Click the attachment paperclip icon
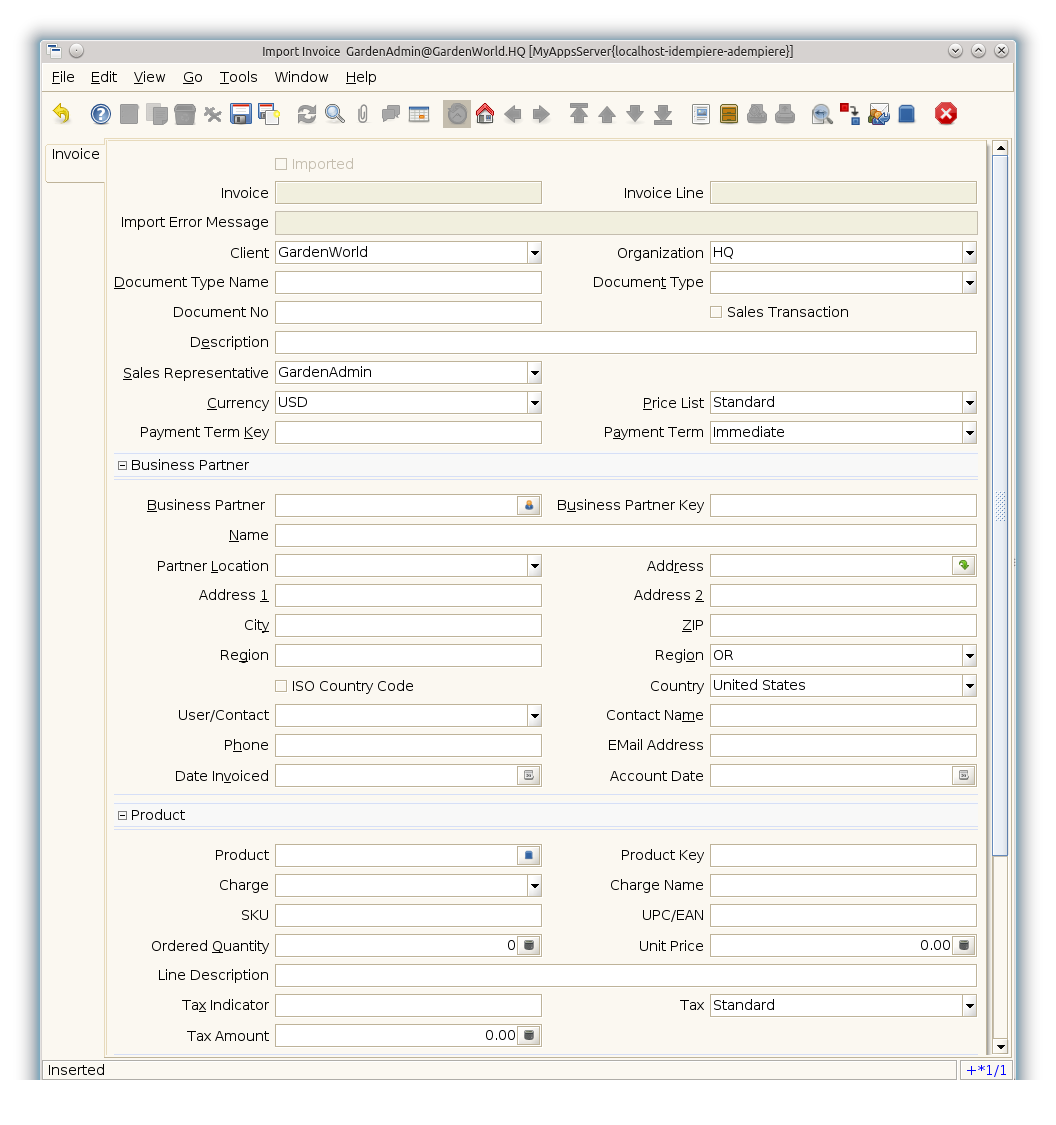The height and width of the screenshot is (1125, 1056). 363,114
